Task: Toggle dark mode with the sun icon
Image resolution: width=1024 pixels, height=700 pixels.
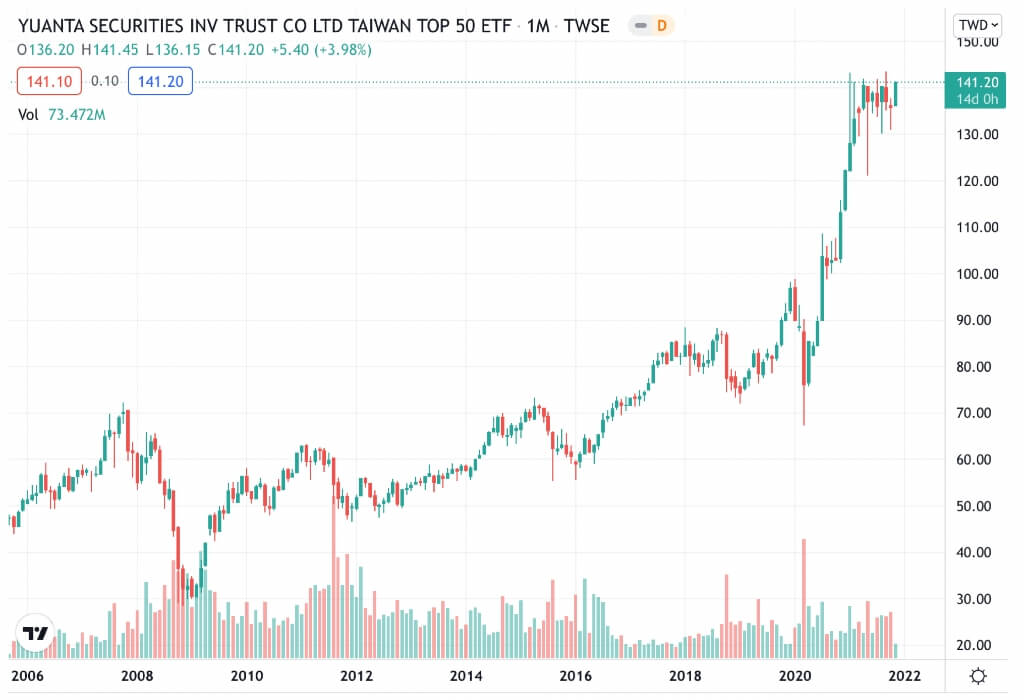Action: pyautogui.click(x=977, y=676)
